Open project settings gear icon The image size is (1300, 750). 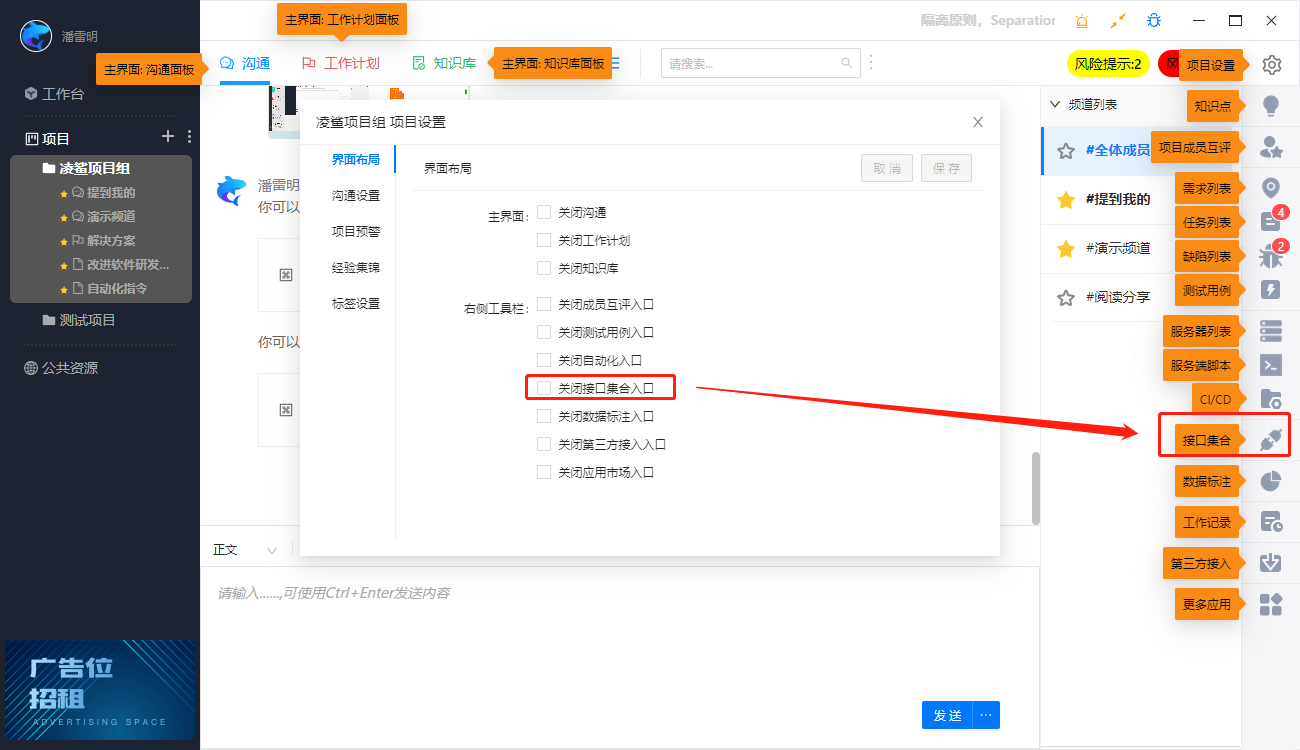pos(1271,65)
